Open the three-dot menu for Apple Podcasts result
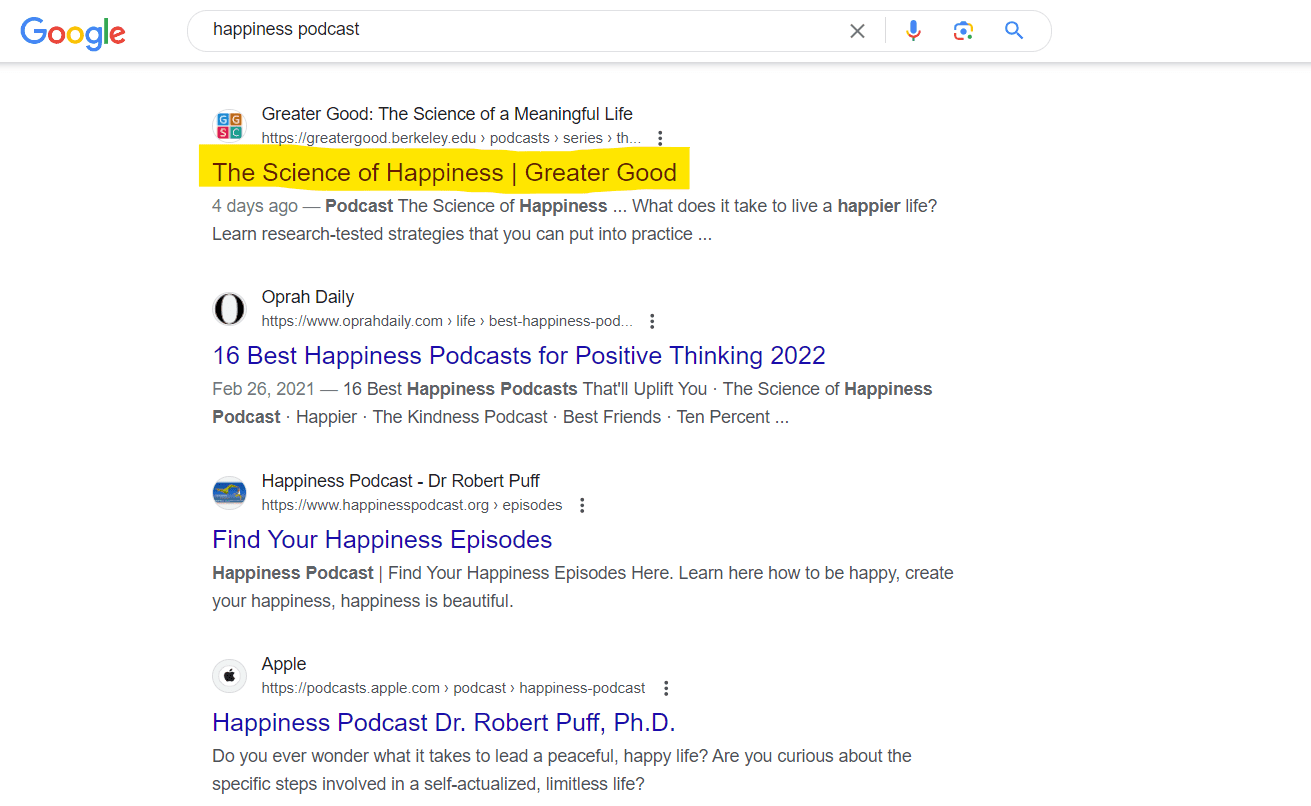 pos(666,688)
